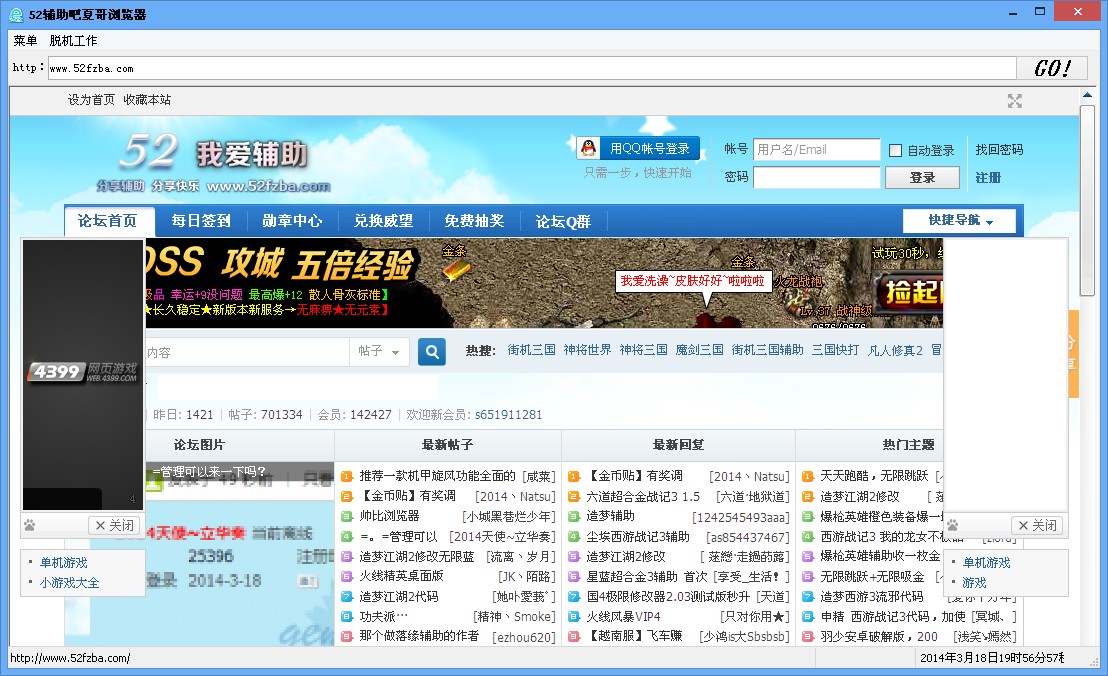
Task: Click the 收藏本站 link
Action: [x=147, y=100]
